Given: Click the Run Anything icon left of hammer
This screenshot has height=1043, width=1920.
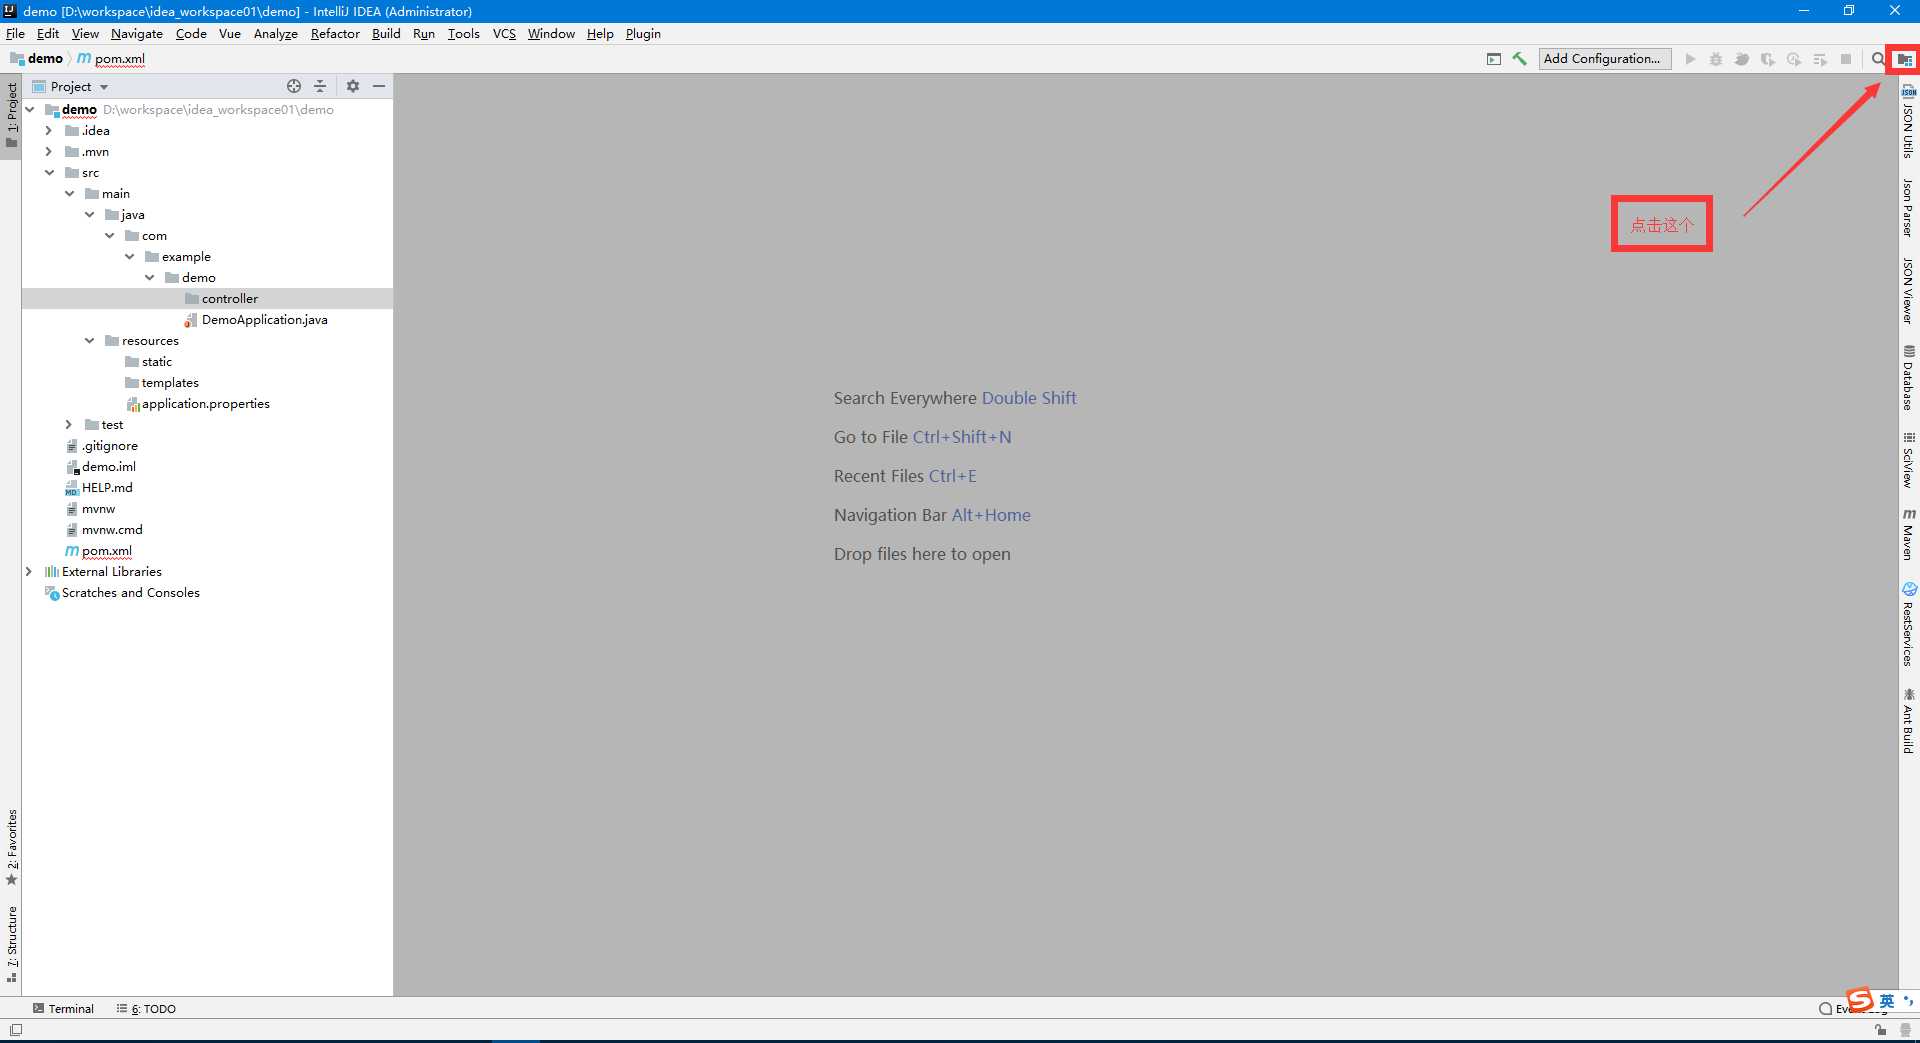Looking at the screenshot, I should (1494, 59).
